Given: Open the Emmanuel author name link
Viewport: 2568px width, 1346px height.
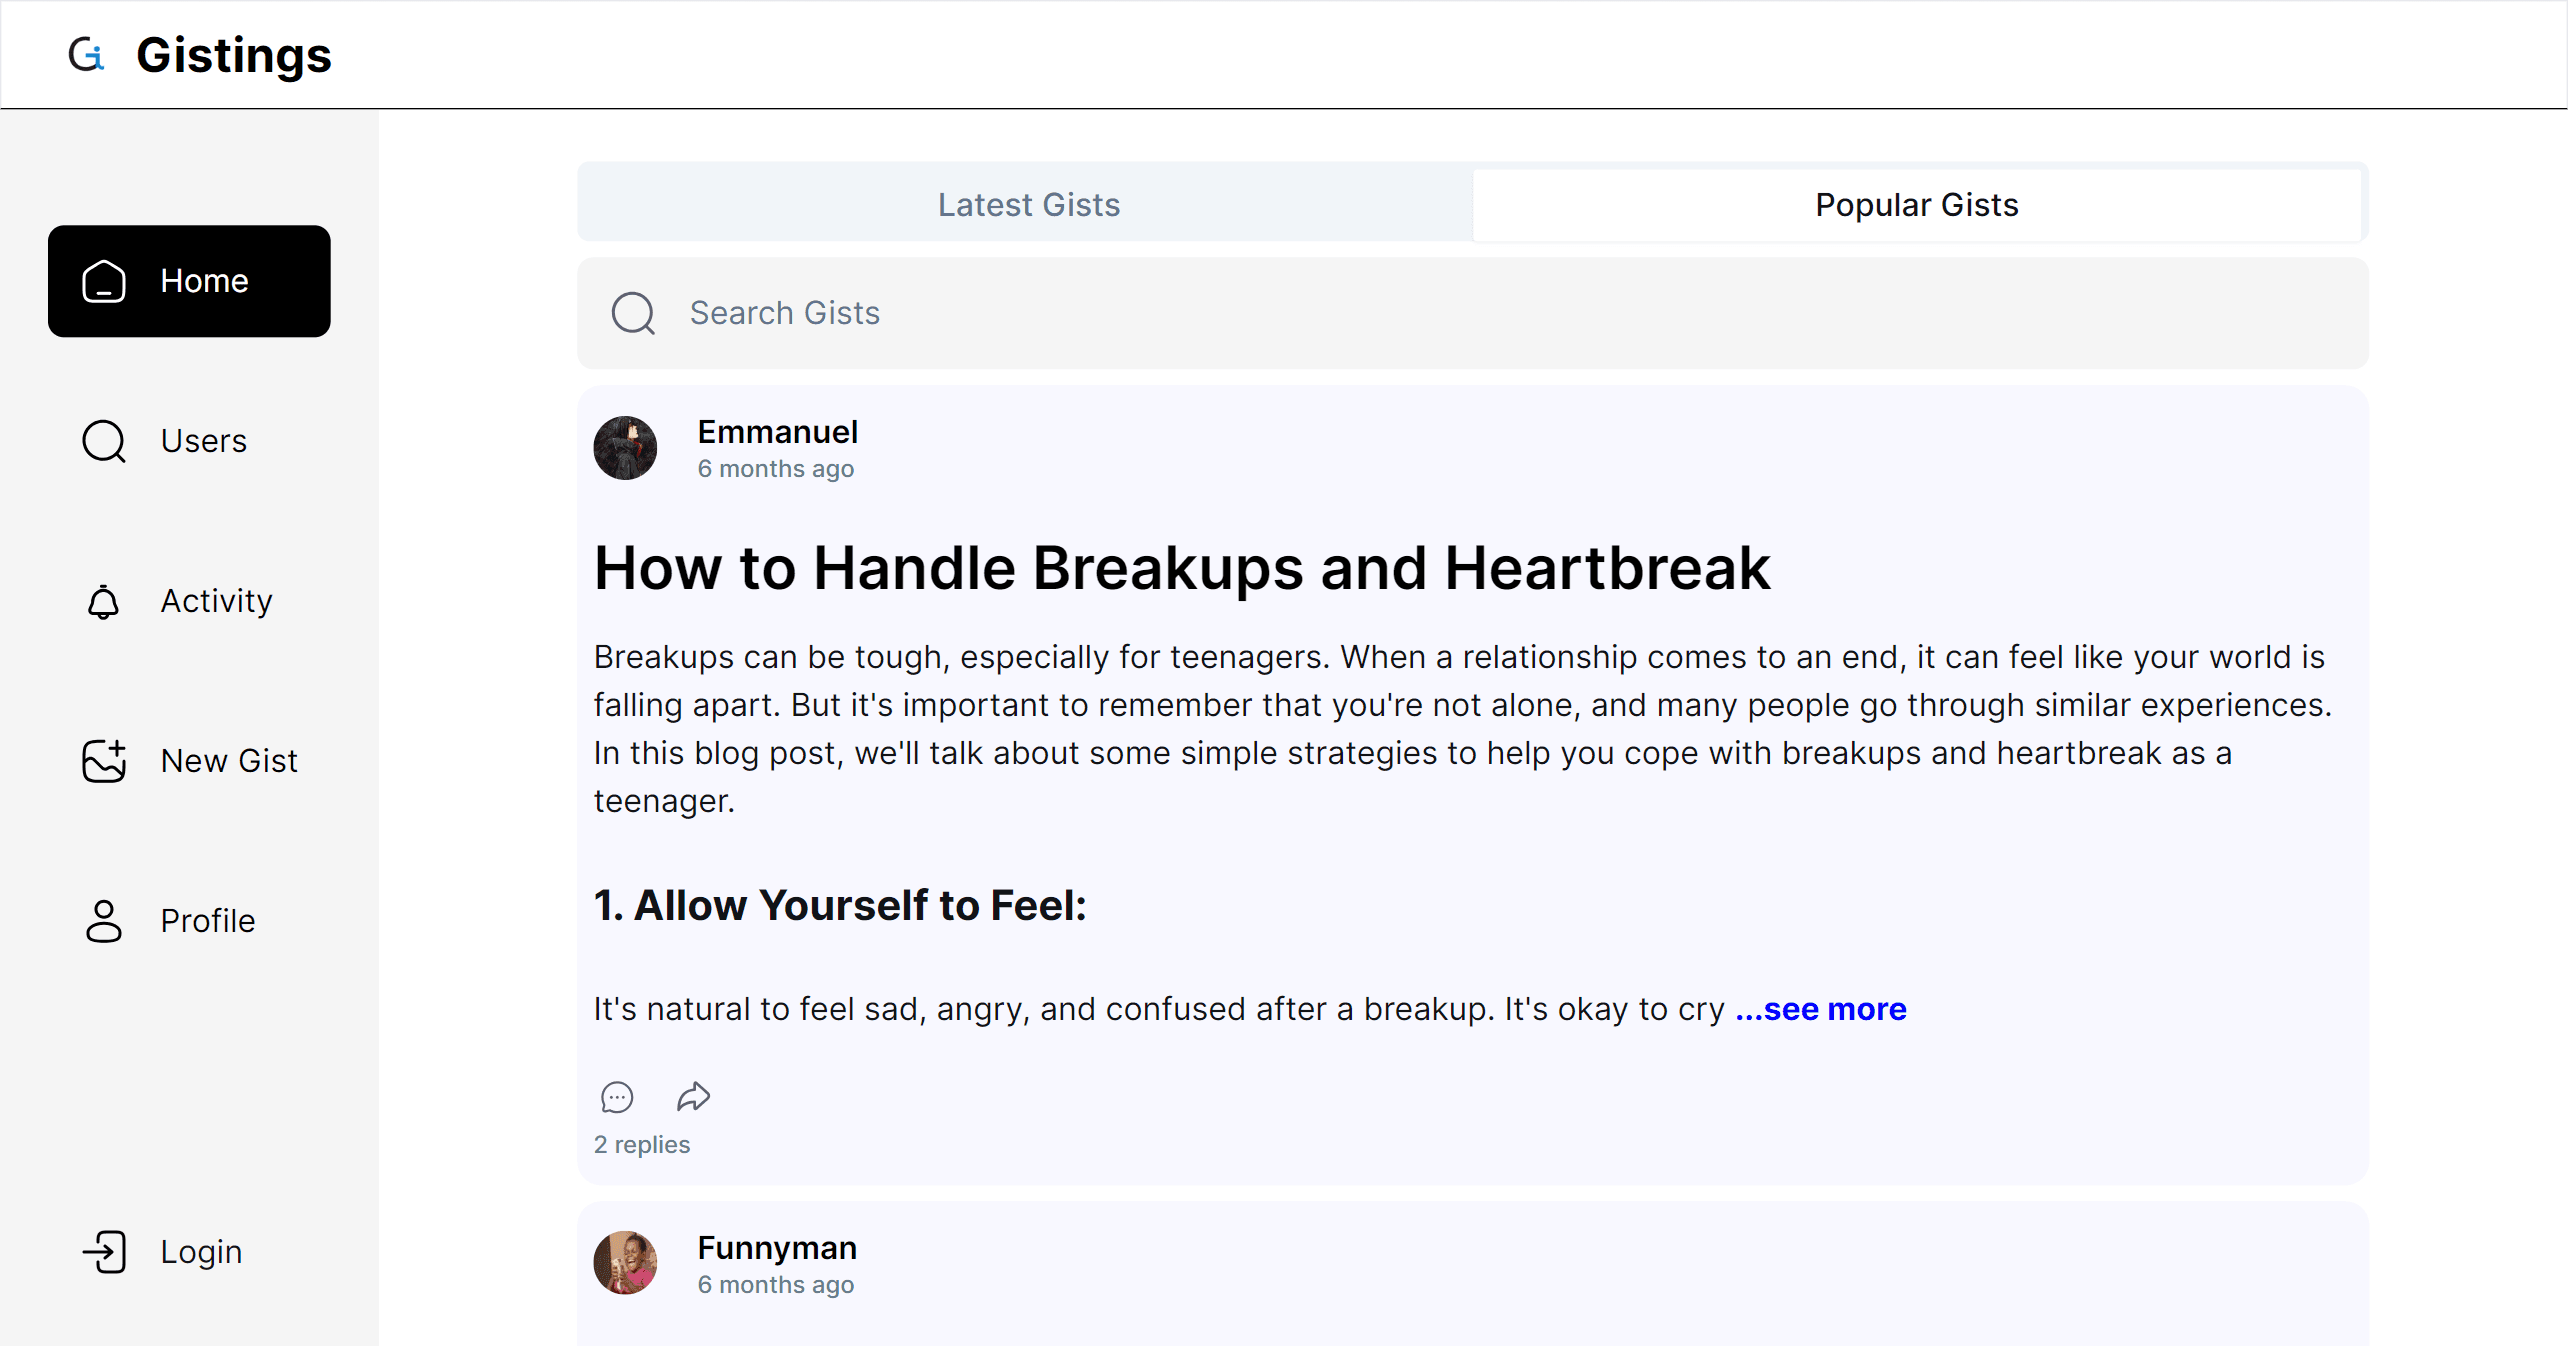Looking at the screenshot, I should click(777, 432).
